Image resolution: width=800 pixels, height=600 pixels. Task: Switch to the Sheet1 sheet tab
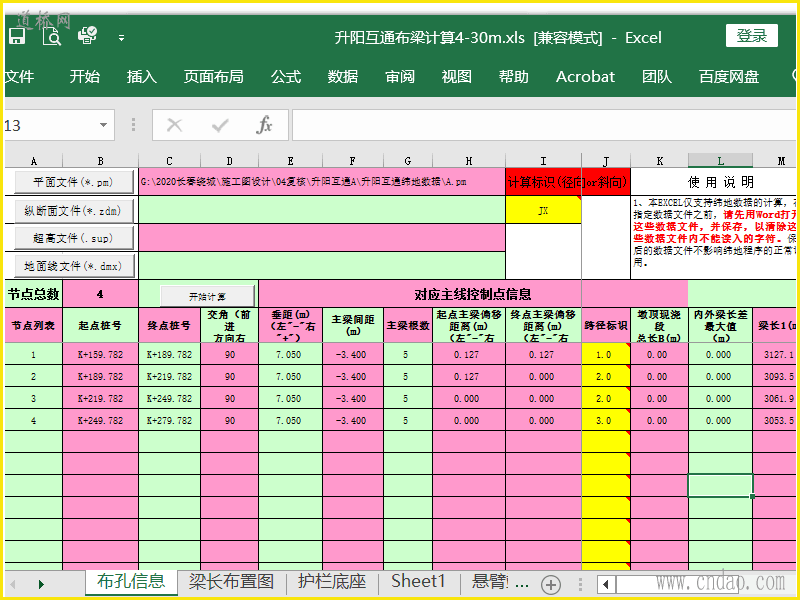coord(418,582)
